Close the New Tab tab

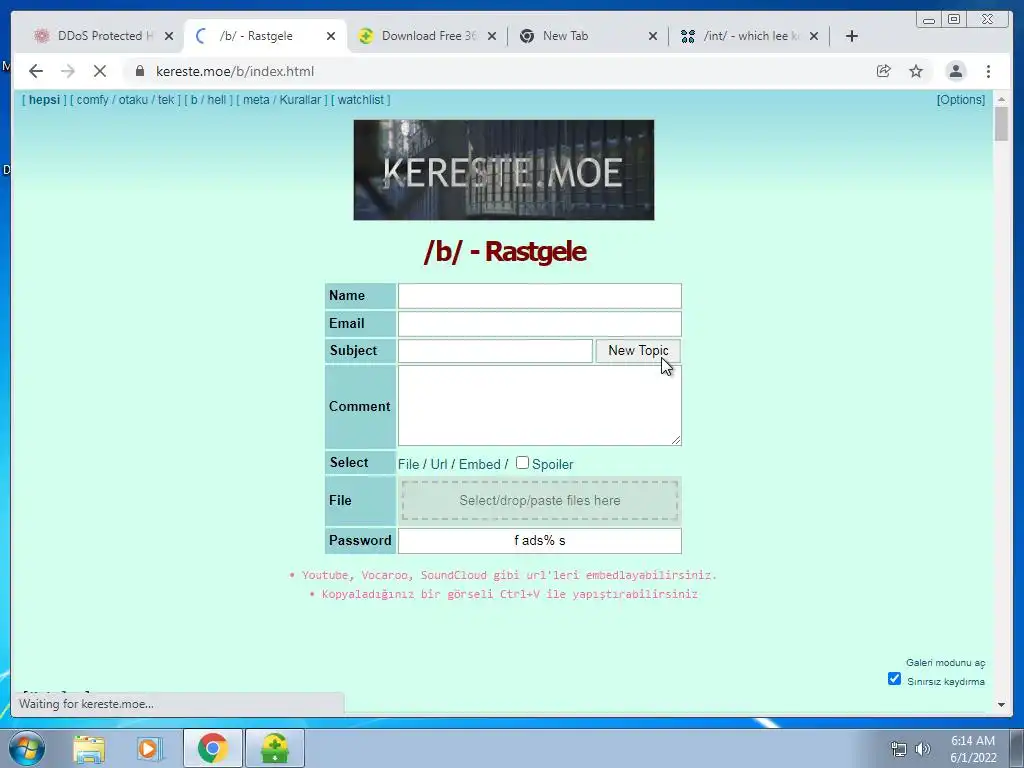pyautogui.click(x=652, y=36)
